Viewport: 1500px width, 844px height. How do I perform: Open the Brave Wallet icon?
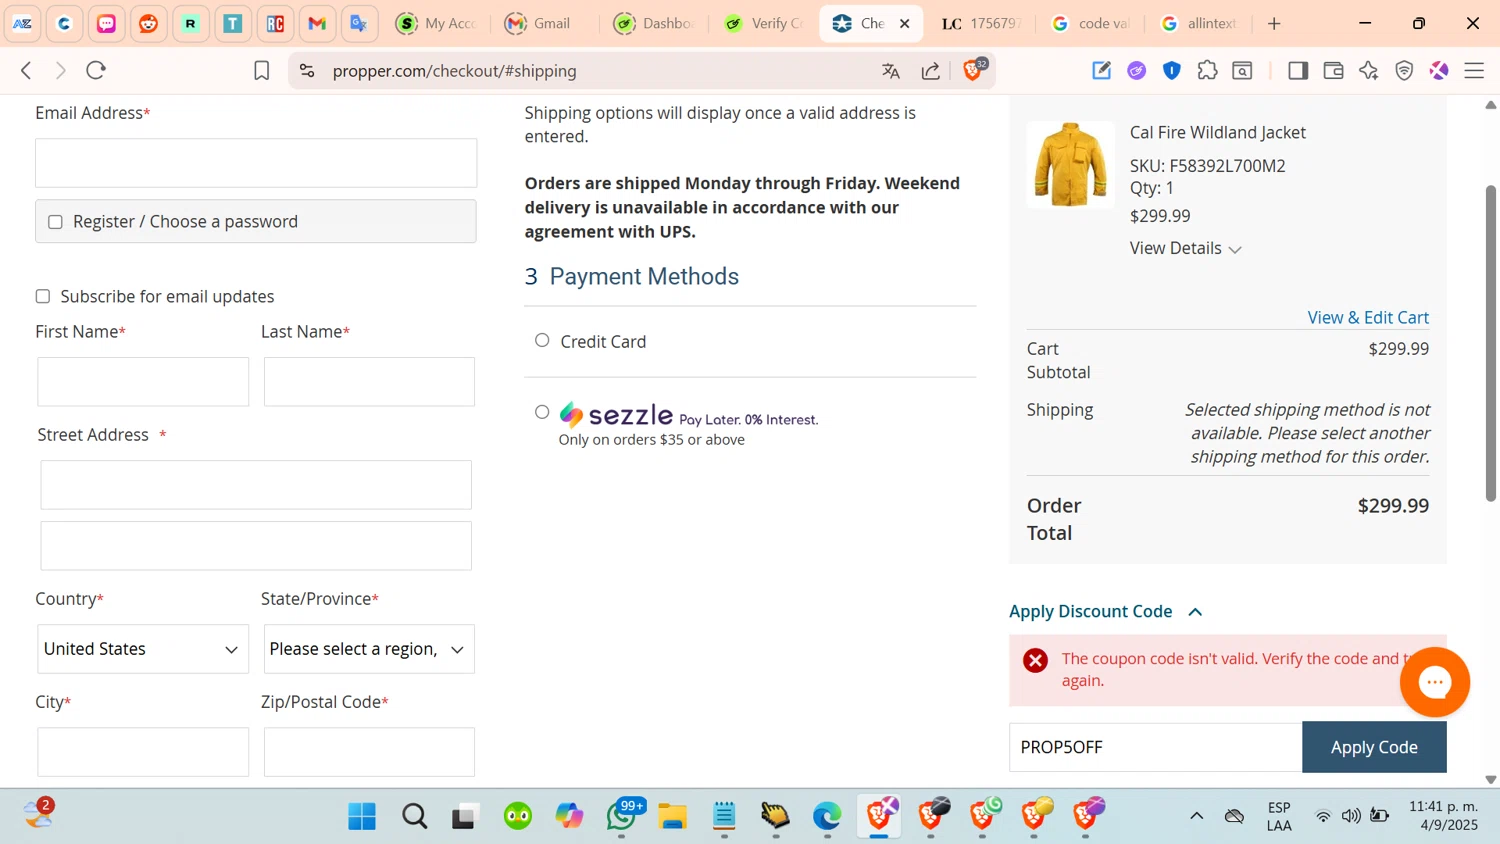coord(1333,70)
